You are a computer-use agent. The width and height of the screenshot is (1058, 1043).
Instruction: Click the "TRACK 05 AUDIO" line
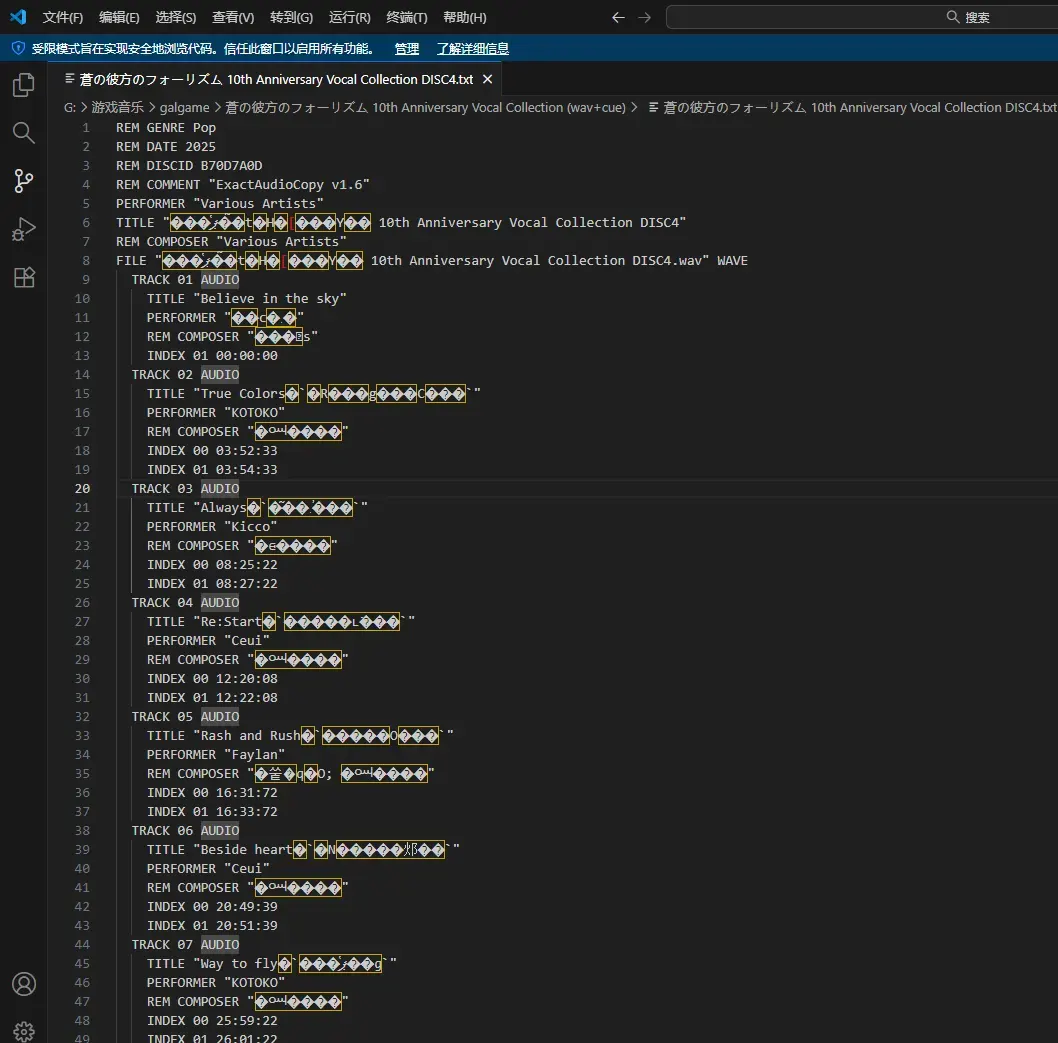(185, 716)
